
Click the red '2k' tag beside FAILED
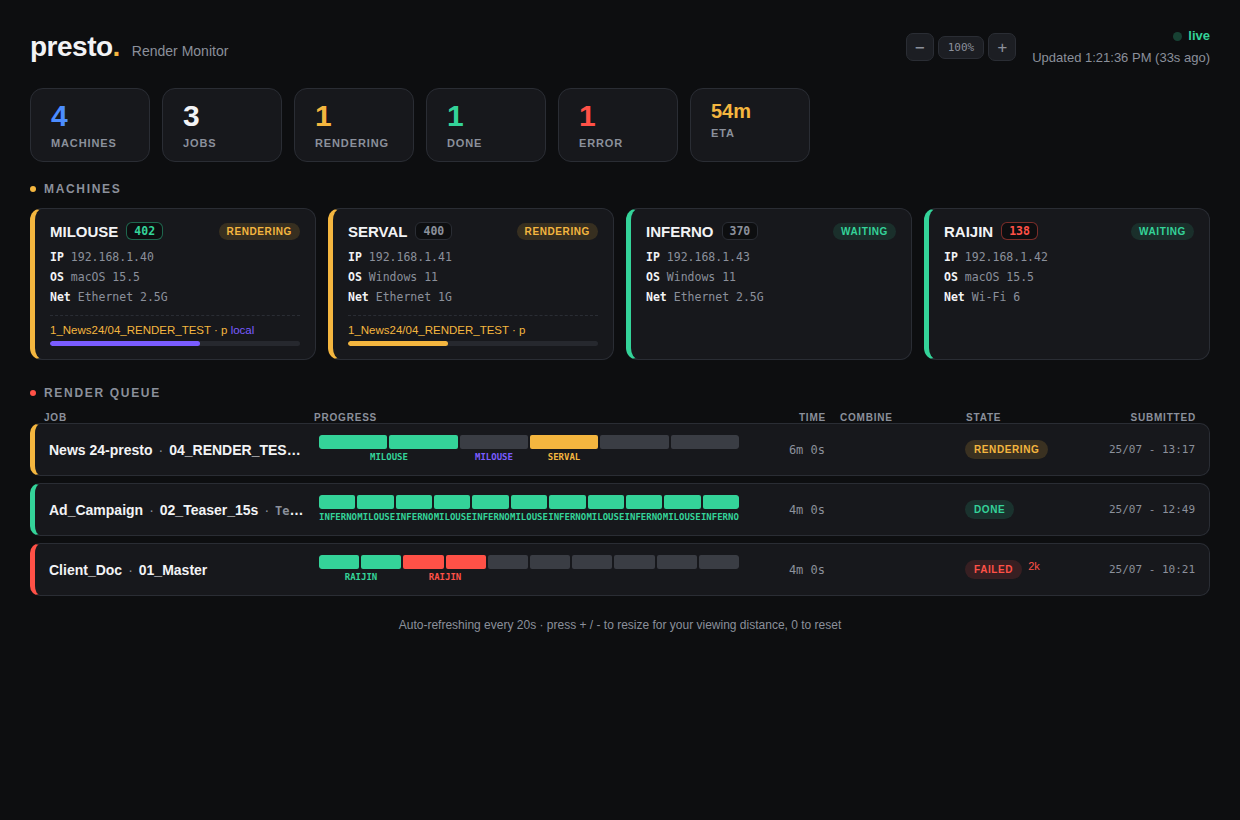1034,566
